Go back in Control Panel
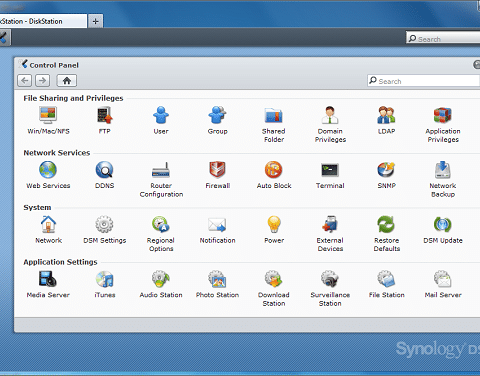Image resolution: width=480 pixels, height=376 pixels. click(x=25, y=80)
